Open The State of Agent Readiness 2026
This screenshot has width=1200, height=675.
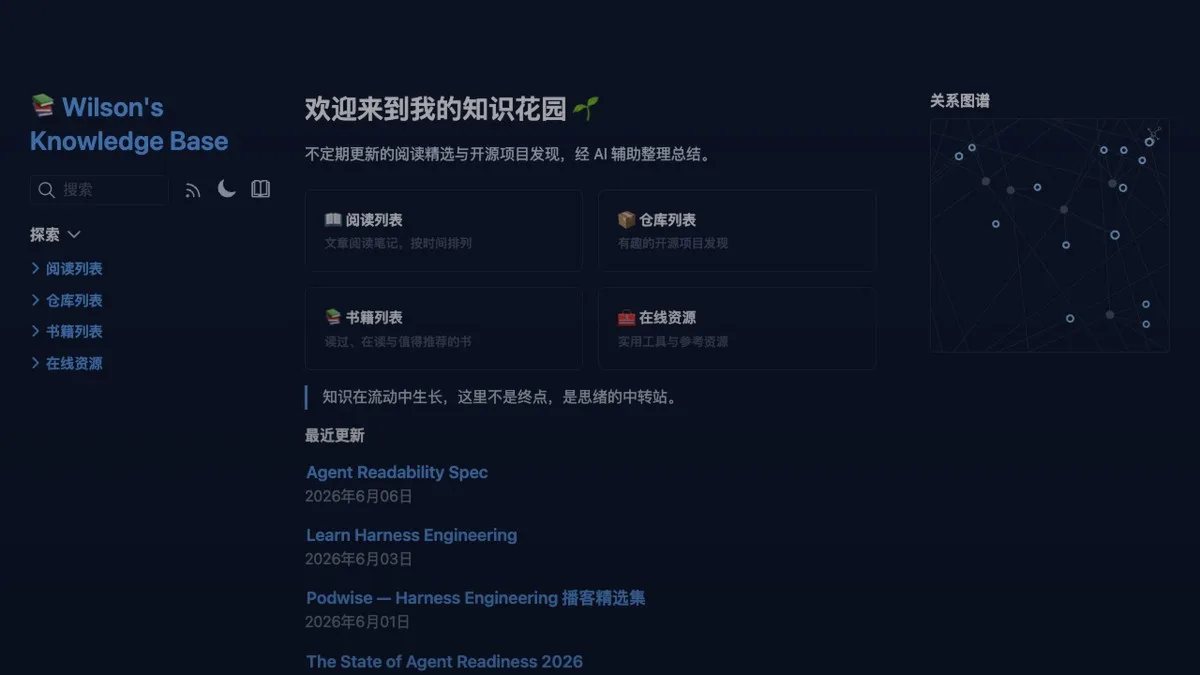click(x=444, y=661)
